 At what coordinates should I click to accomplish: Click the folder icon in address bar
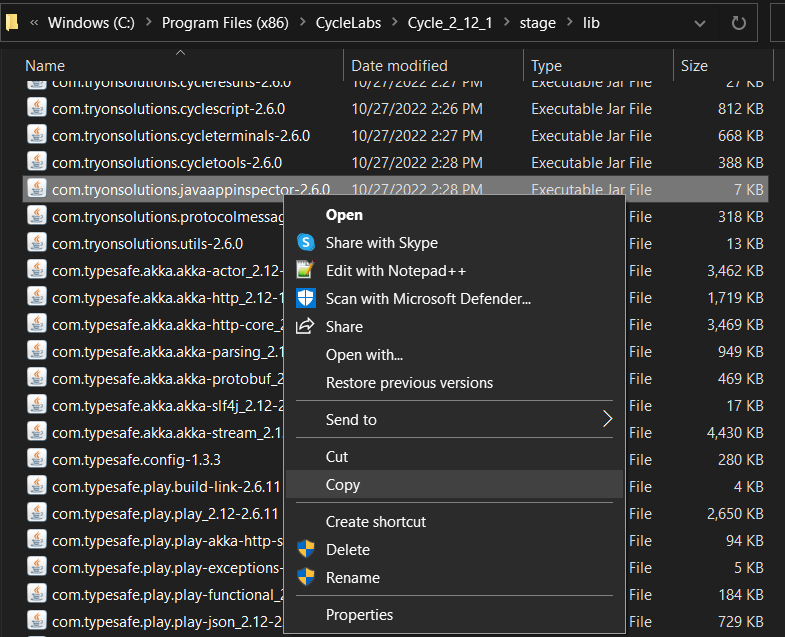click(12, 22)
